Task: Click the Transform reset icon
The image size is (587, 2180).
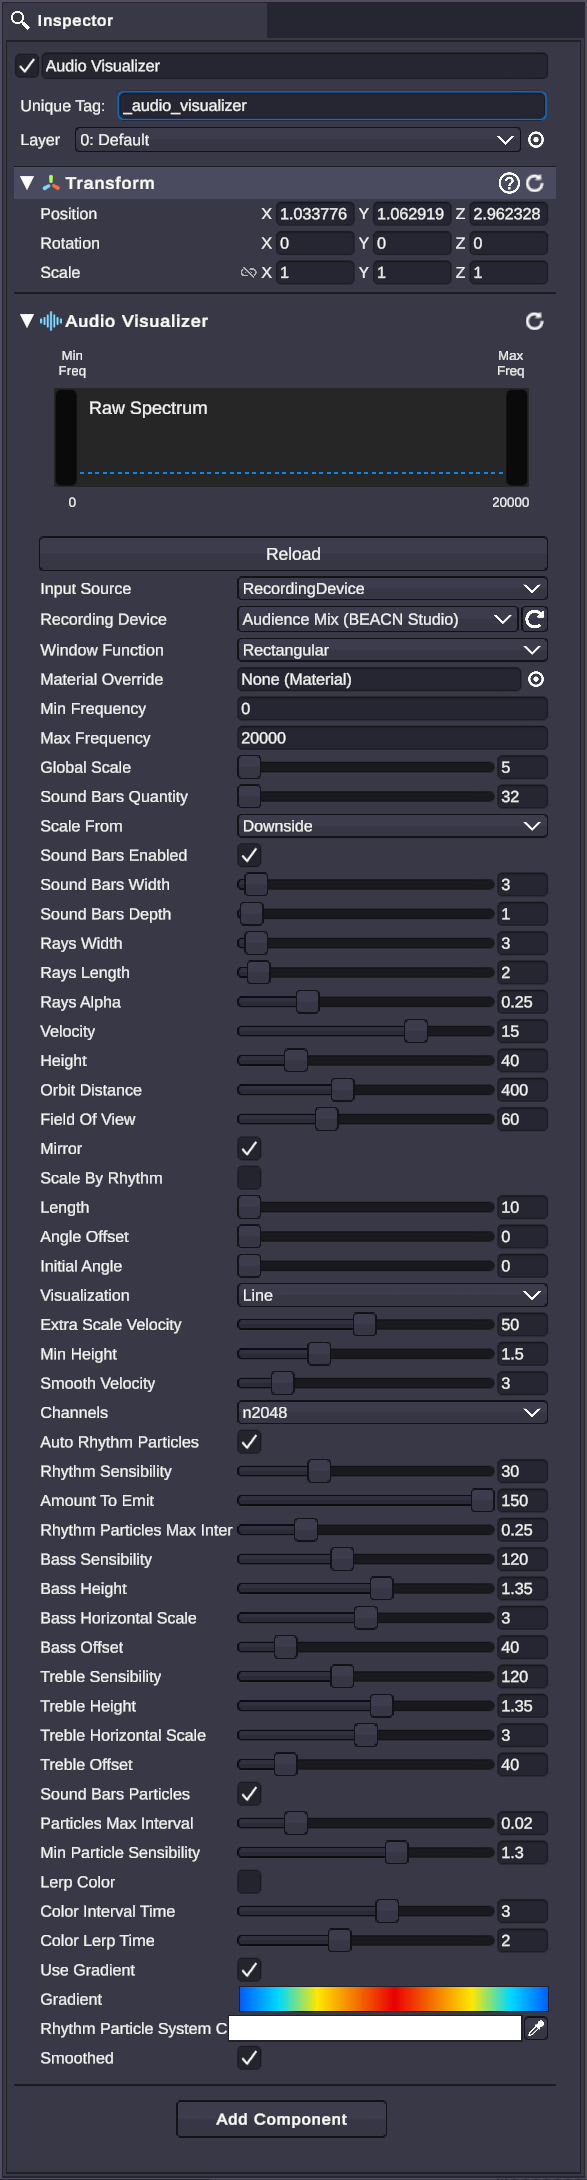Action: [x=537, y=183]
